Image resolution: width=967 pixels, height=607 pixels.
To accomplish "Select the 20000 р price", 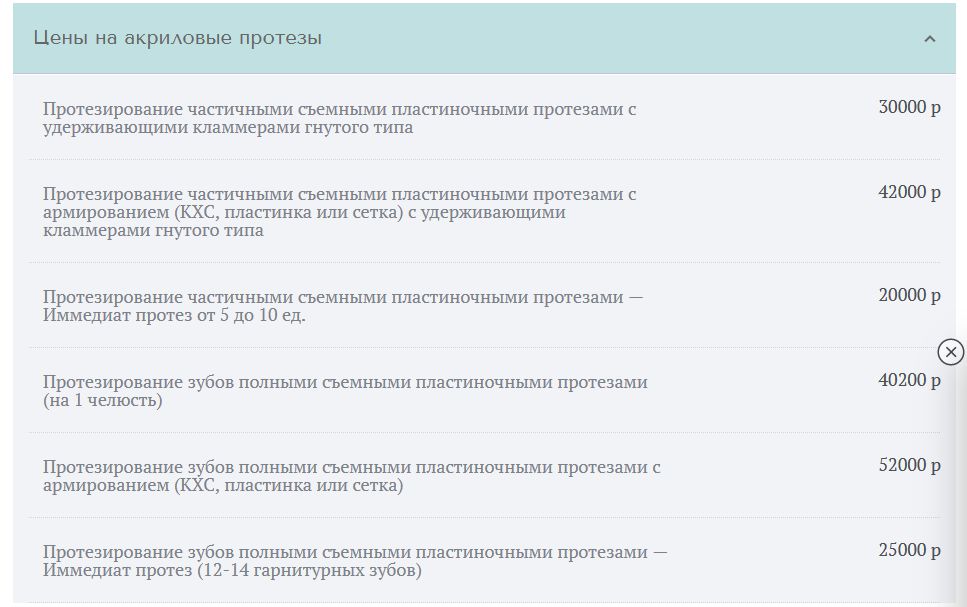I will pyautogui.click(x=909, y=295).
